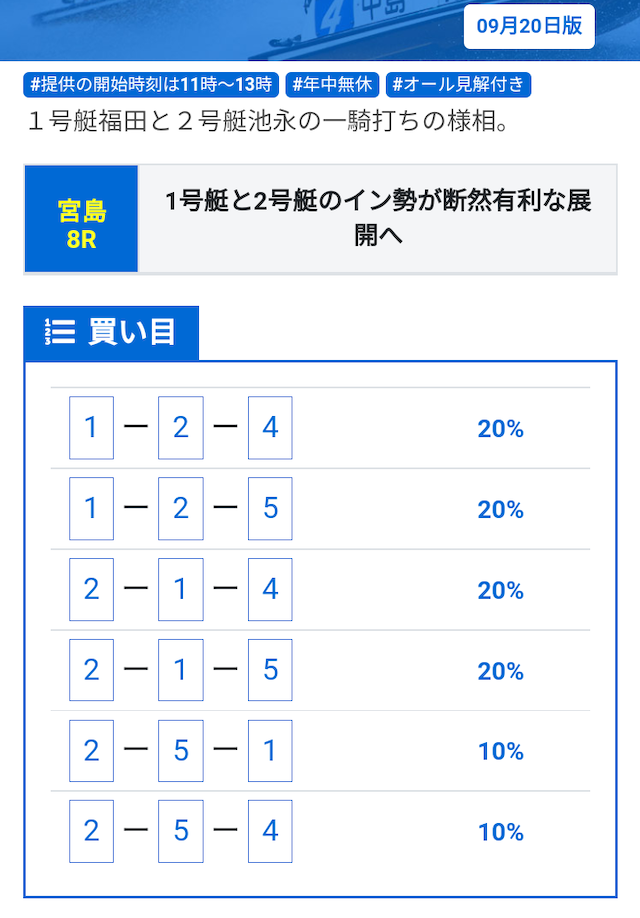The image size is (640, 918).
Task: Click the 20% allocation of 1-2-4 row
Action: click(x=501, y=429)
